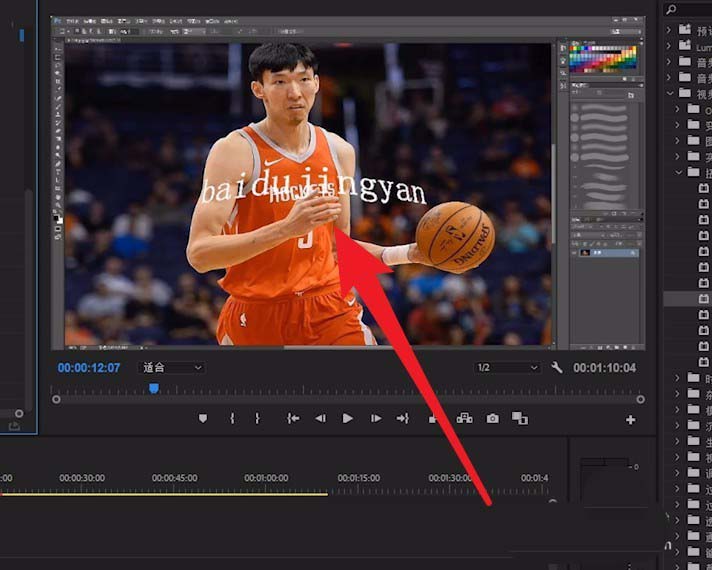Click the Mark In bracket button
The width and height of the screenshot is (712, 570).
point(232,418)
